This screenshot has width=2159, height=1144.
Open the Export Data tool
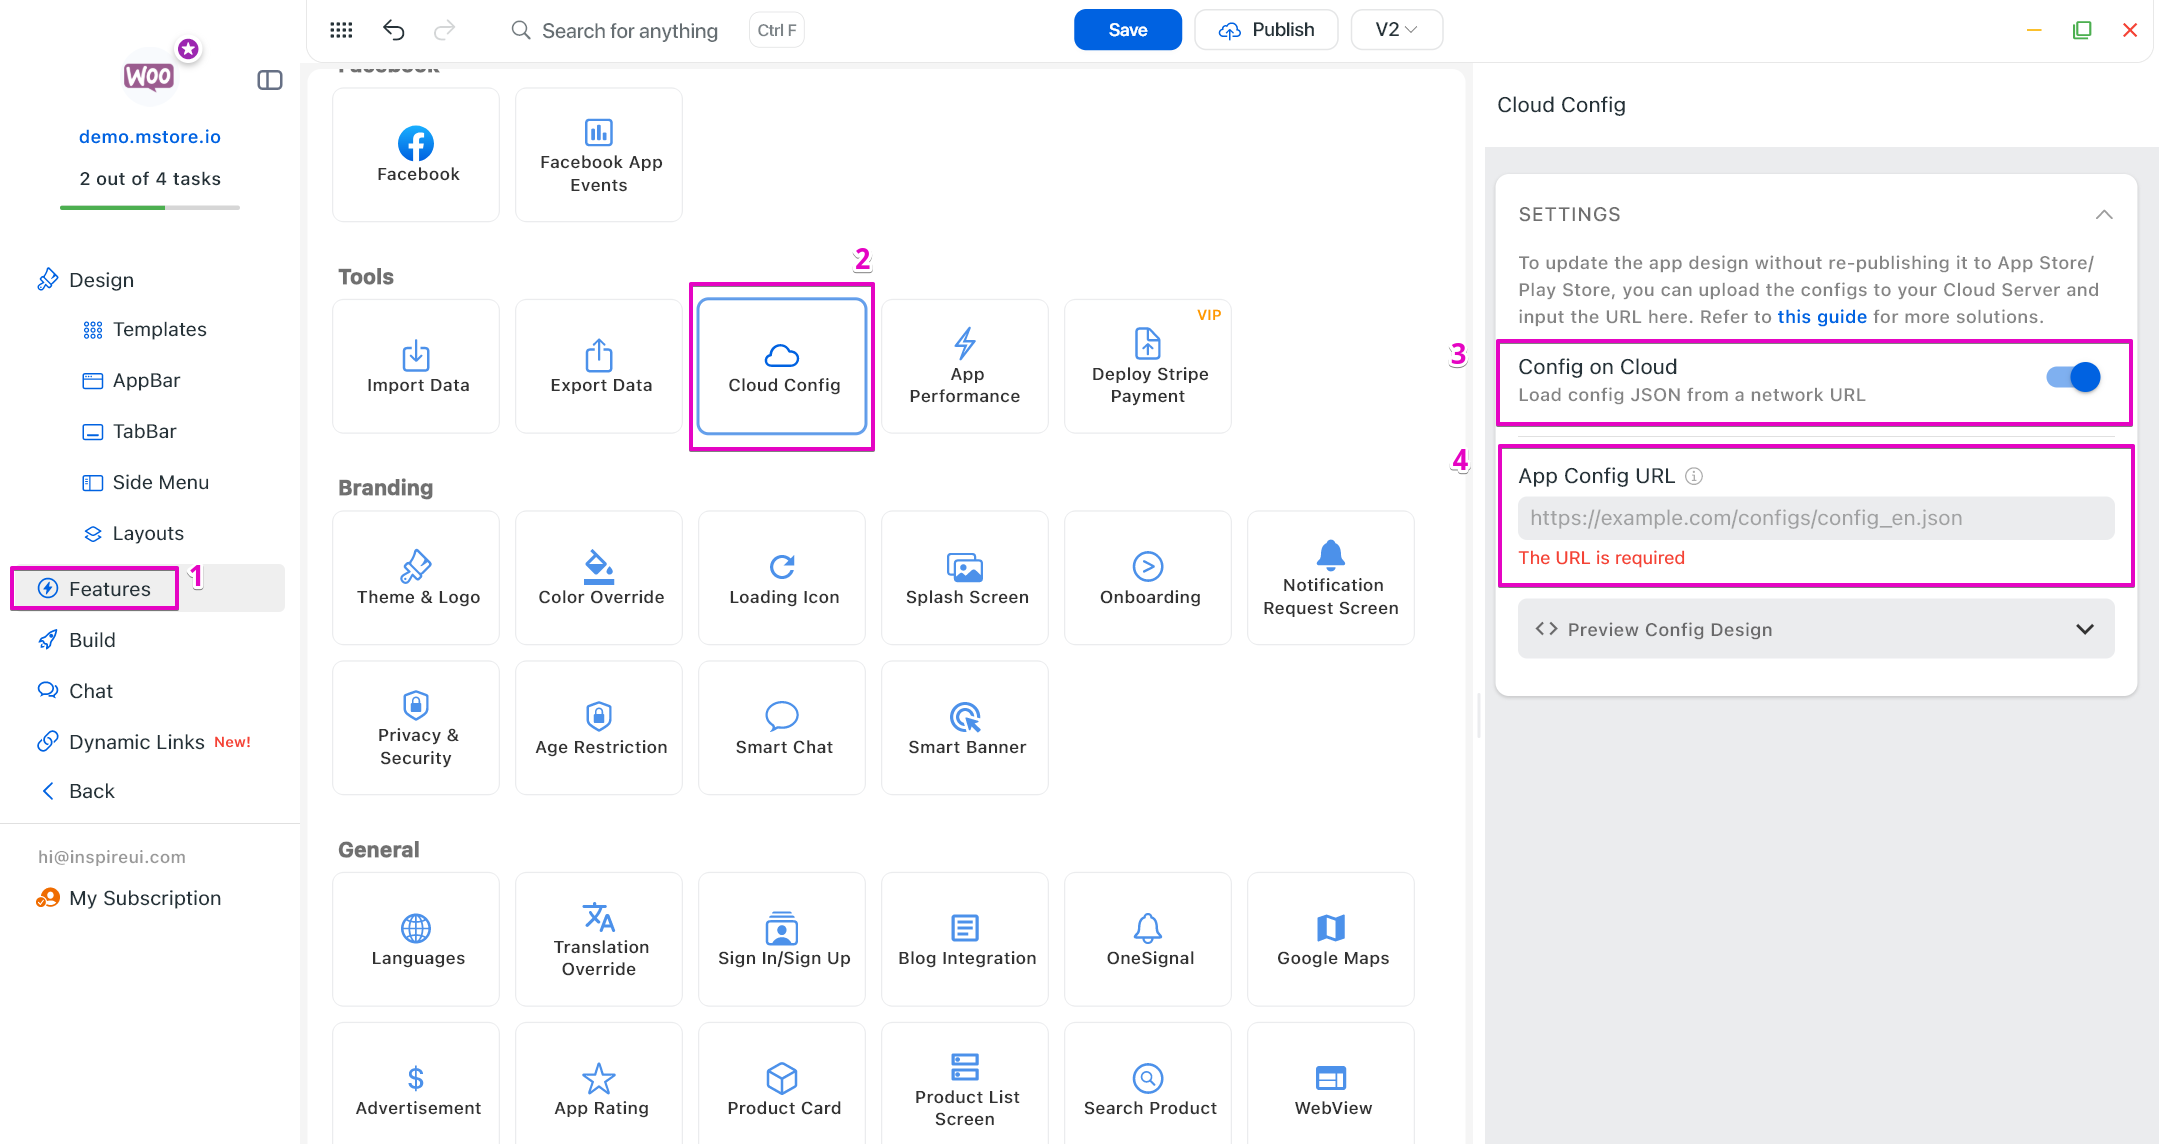(x=599, y=366)
